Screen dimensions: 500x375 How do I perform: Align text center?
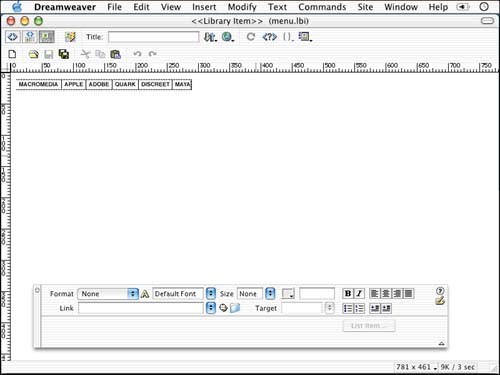coord(386,294)
